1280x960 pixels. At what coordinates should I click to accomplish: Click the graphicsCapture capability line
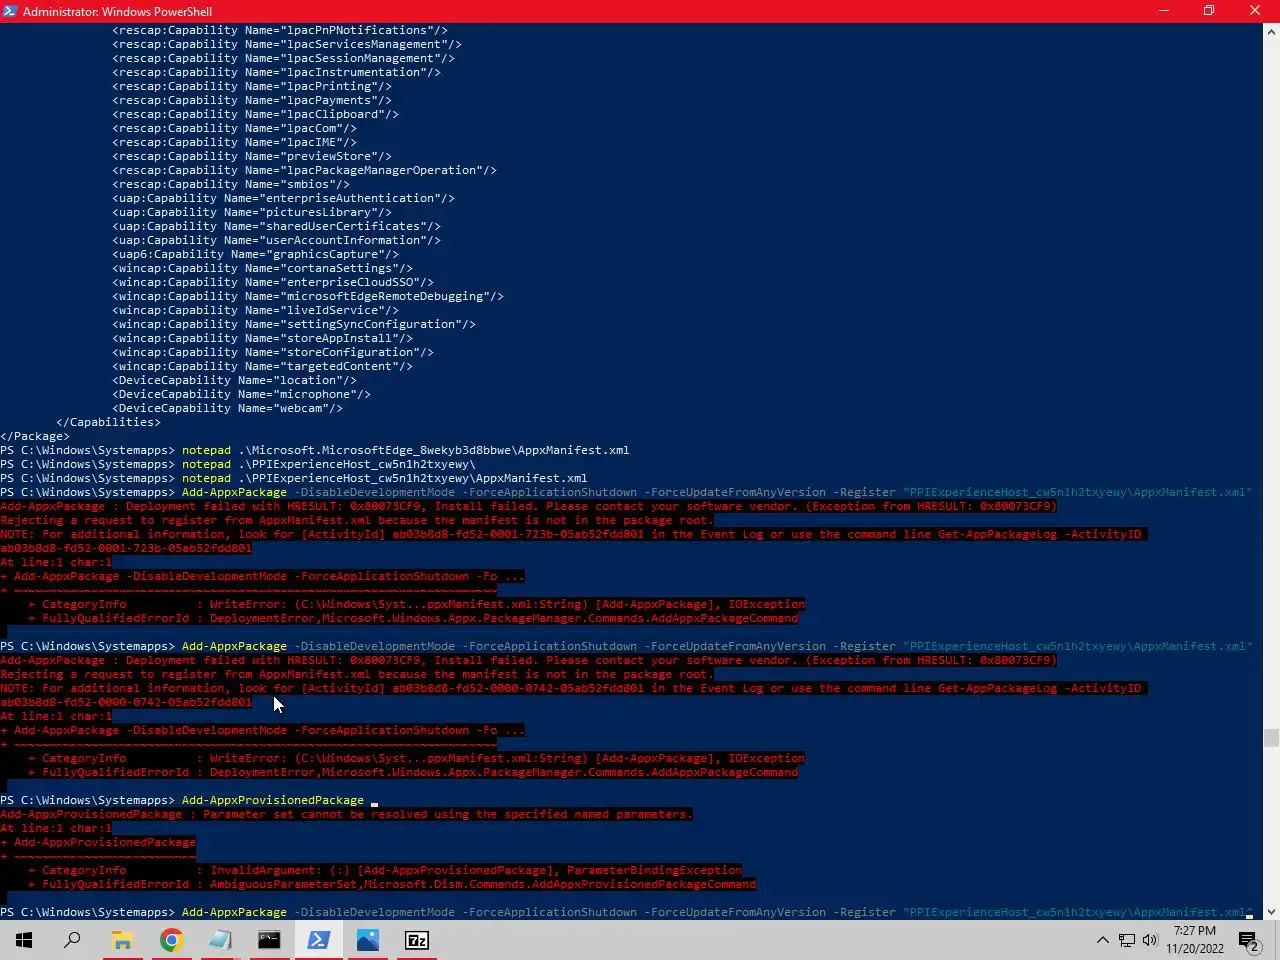[x=255, y=254]
